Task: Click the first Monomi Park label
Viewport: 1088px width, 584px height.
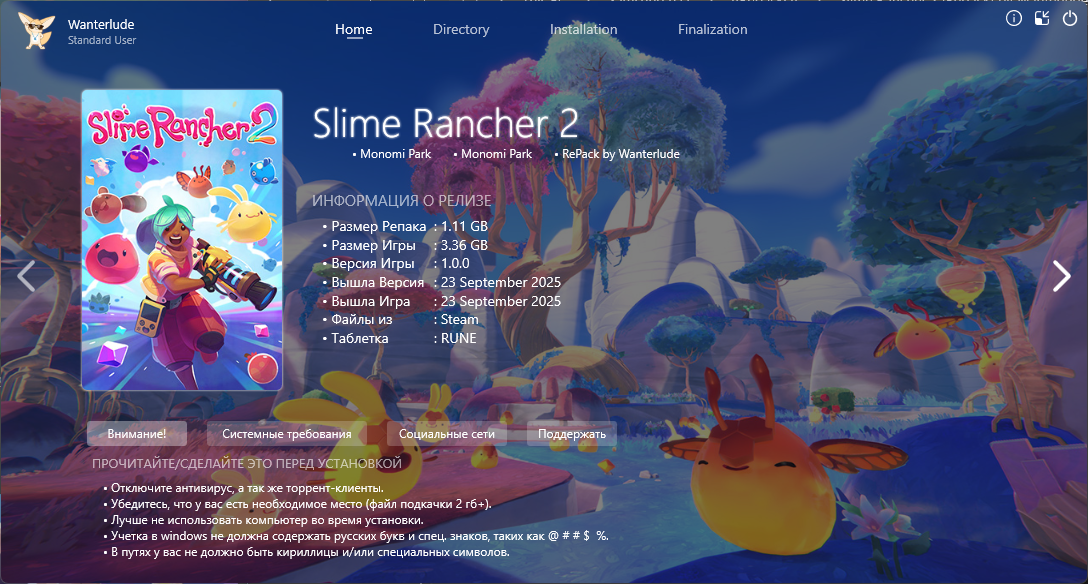Action: [x=396, y=154]
